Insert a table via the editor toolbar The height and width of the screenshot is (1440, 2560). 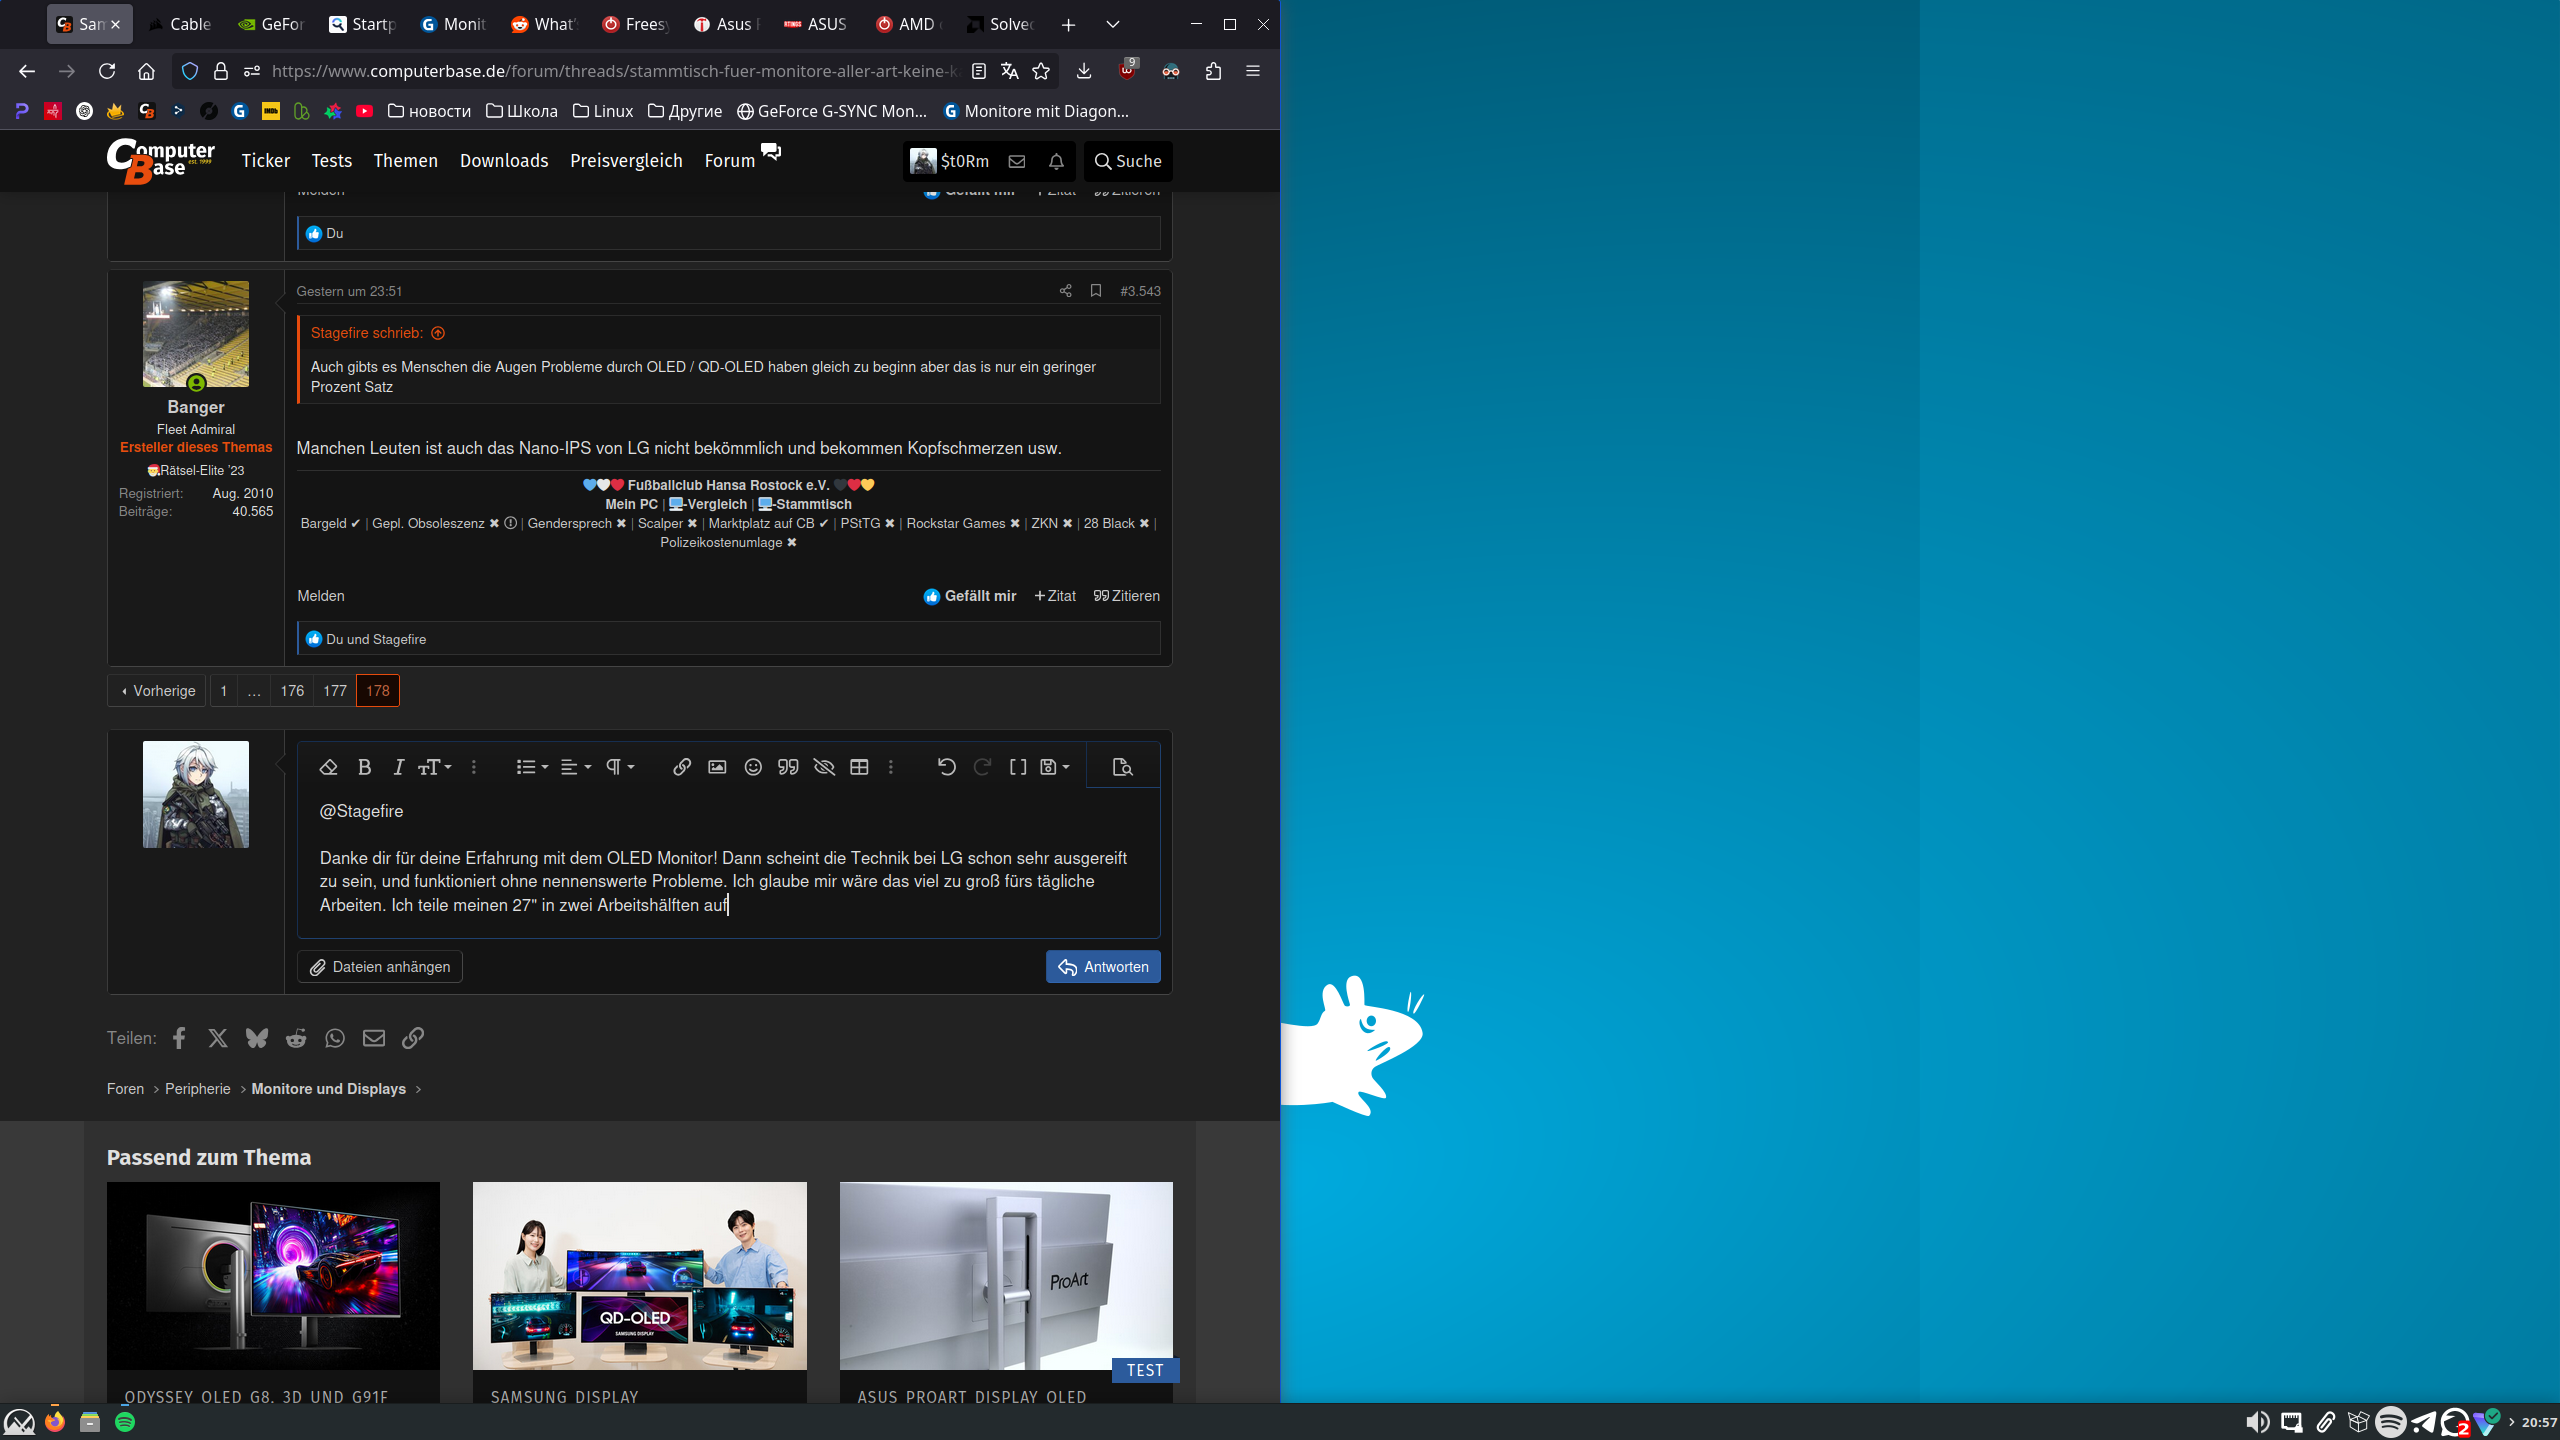[x=859, y=767]
